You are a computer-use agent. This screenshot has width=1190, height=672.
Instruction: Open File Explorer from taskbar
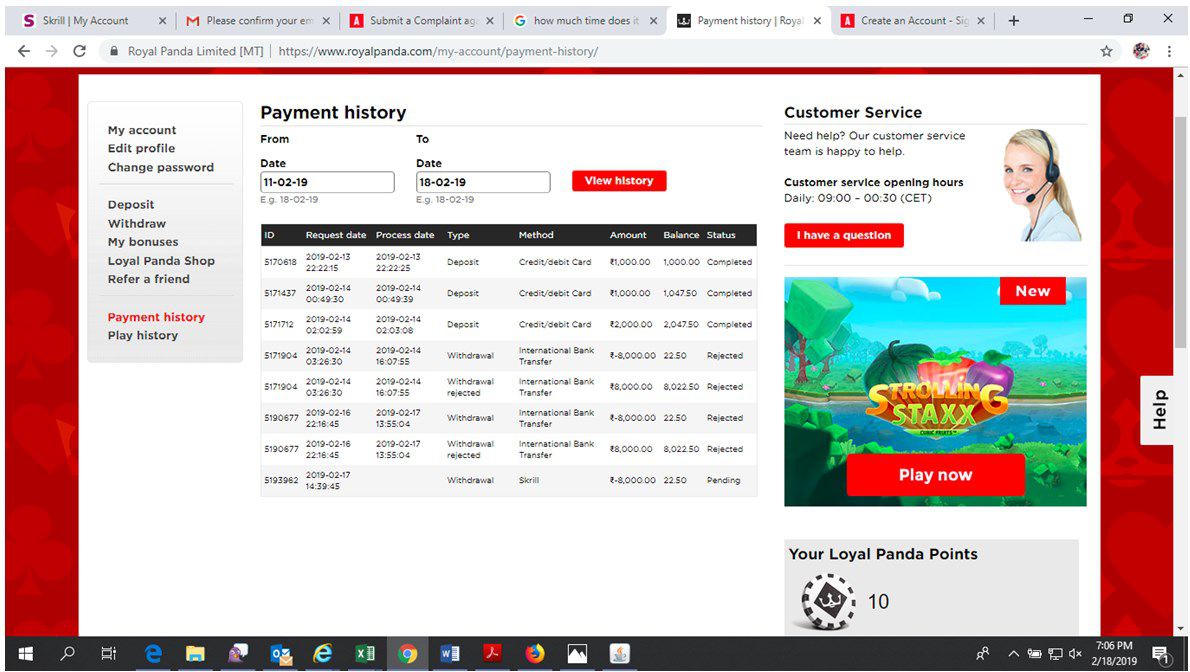[195, 653]
